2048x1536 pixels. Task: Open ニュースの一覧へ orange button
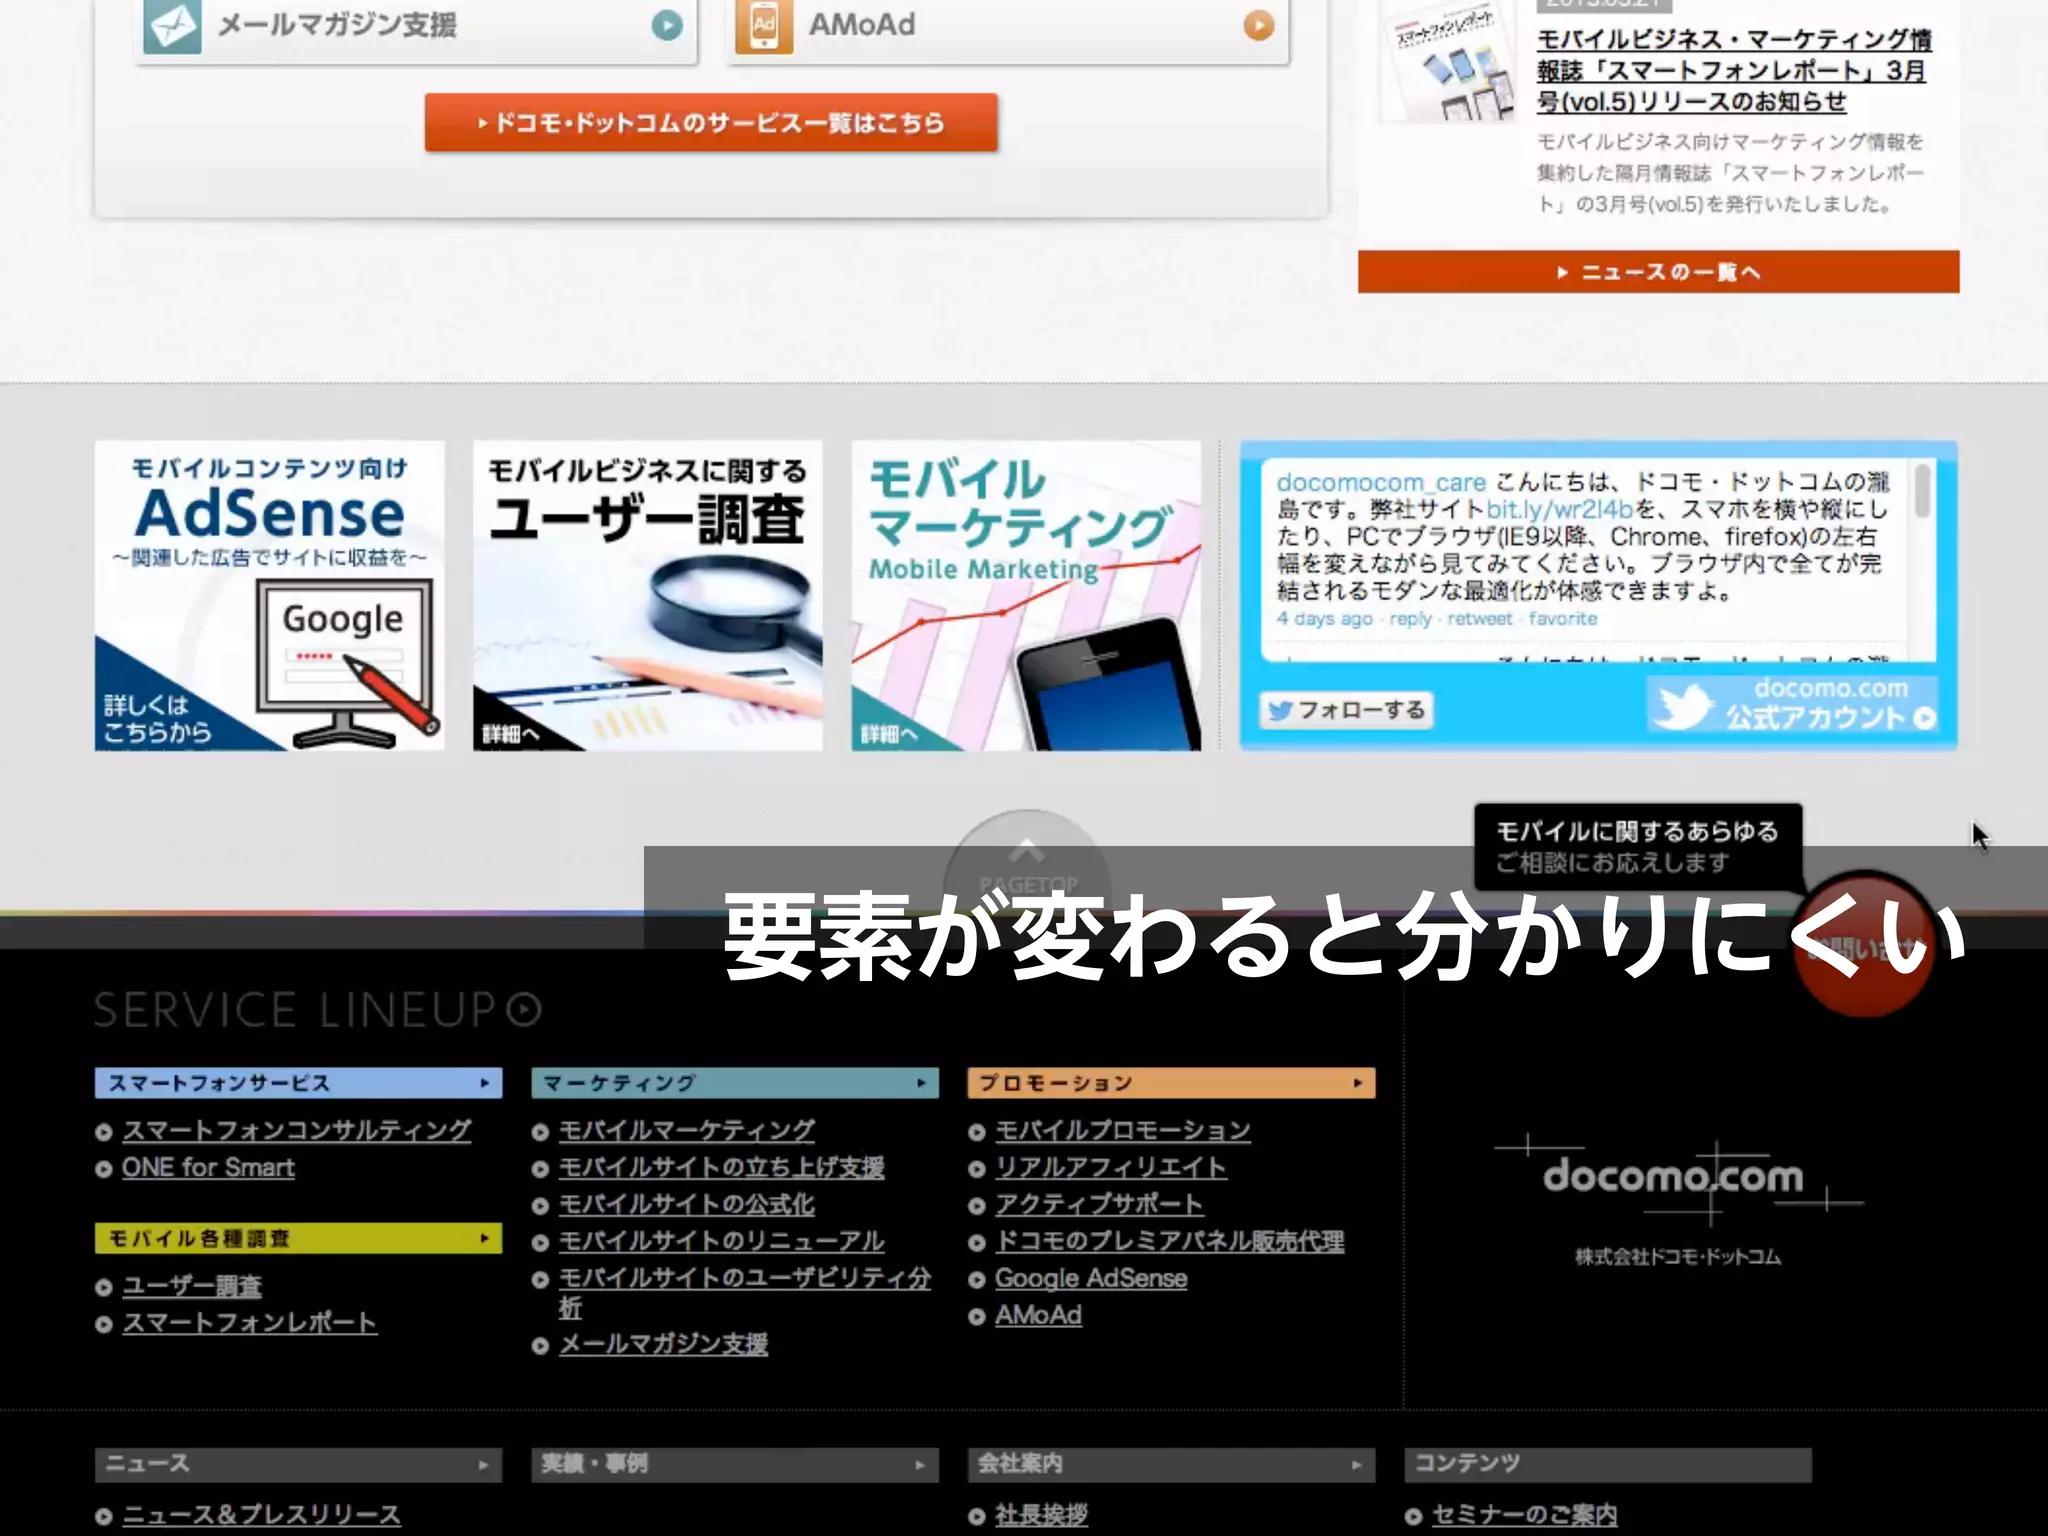[x=1658, y=272]
